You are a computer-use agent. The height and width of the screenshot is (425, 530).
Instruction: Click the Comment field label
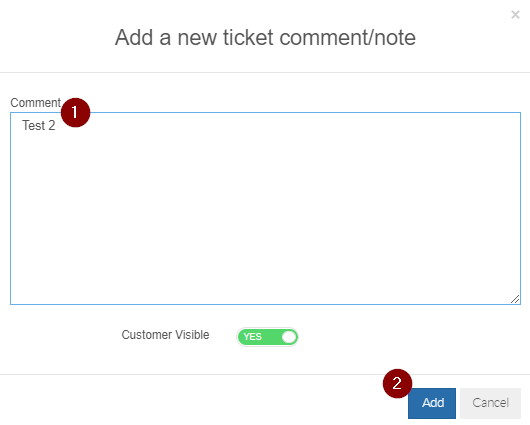coord(35,102)
